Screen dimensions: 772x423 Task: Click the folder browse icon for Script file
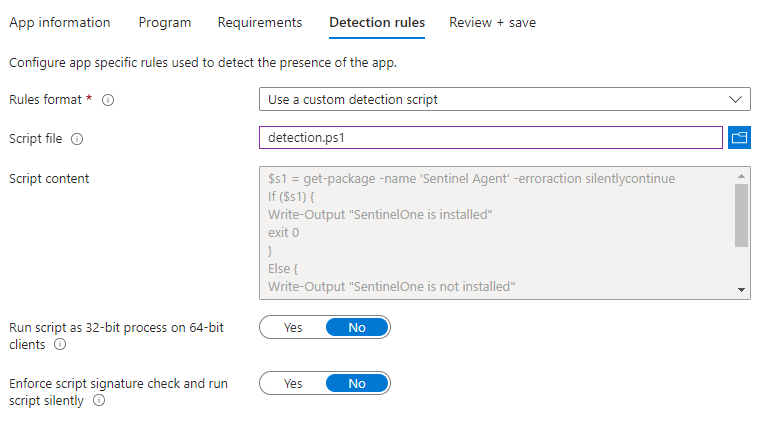(x=740, y=137)
